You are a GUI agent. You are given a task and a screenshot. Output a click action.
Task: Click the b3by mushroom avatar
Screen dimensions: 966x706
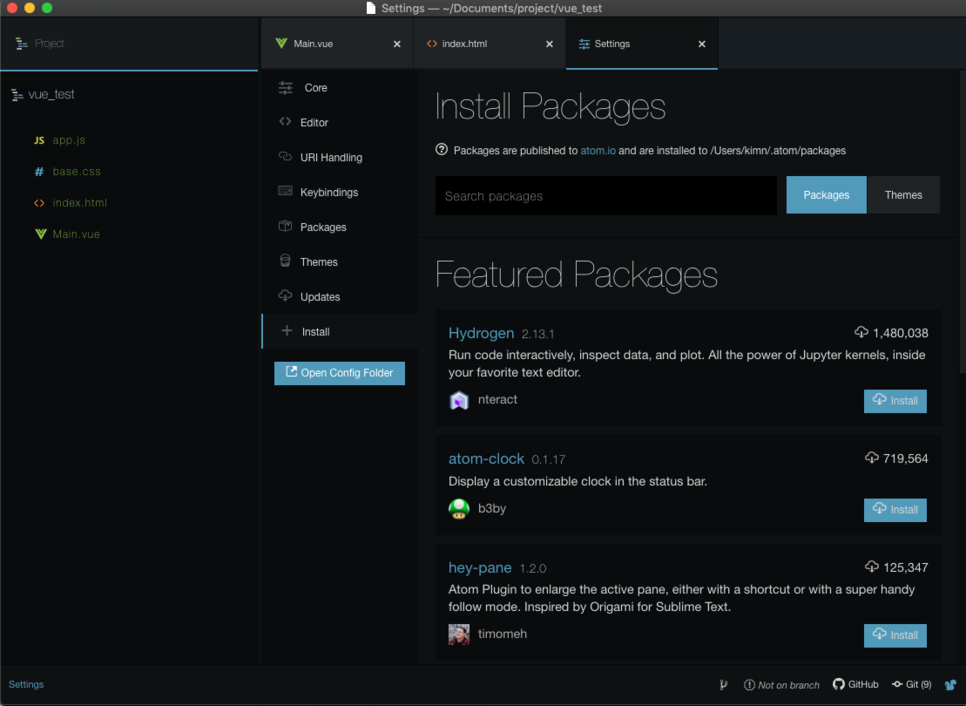click(459, 509)
